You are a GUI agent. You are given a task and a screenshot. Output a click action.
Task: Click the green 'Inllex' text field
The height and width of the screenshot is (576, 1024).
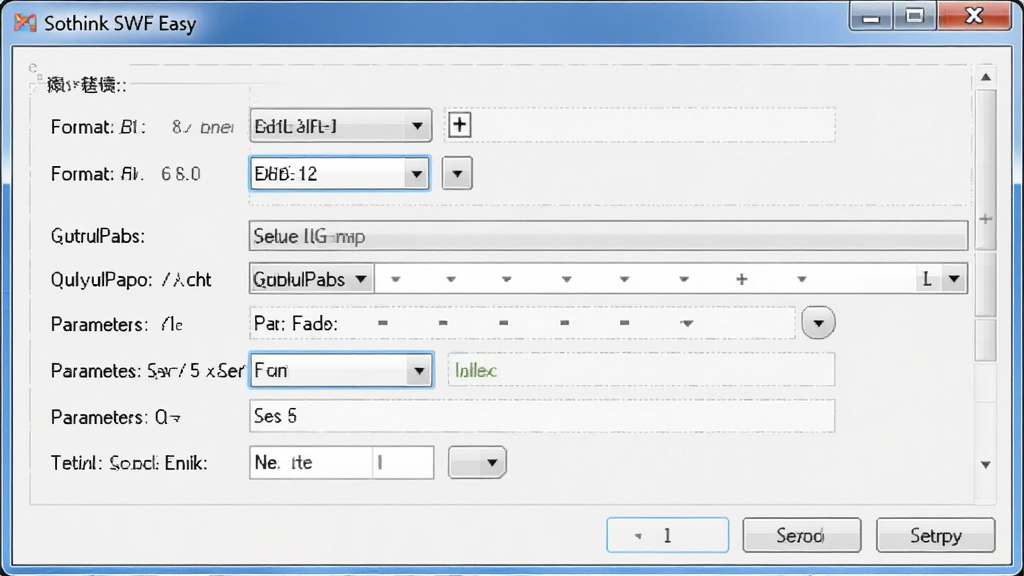coord(641,370)
